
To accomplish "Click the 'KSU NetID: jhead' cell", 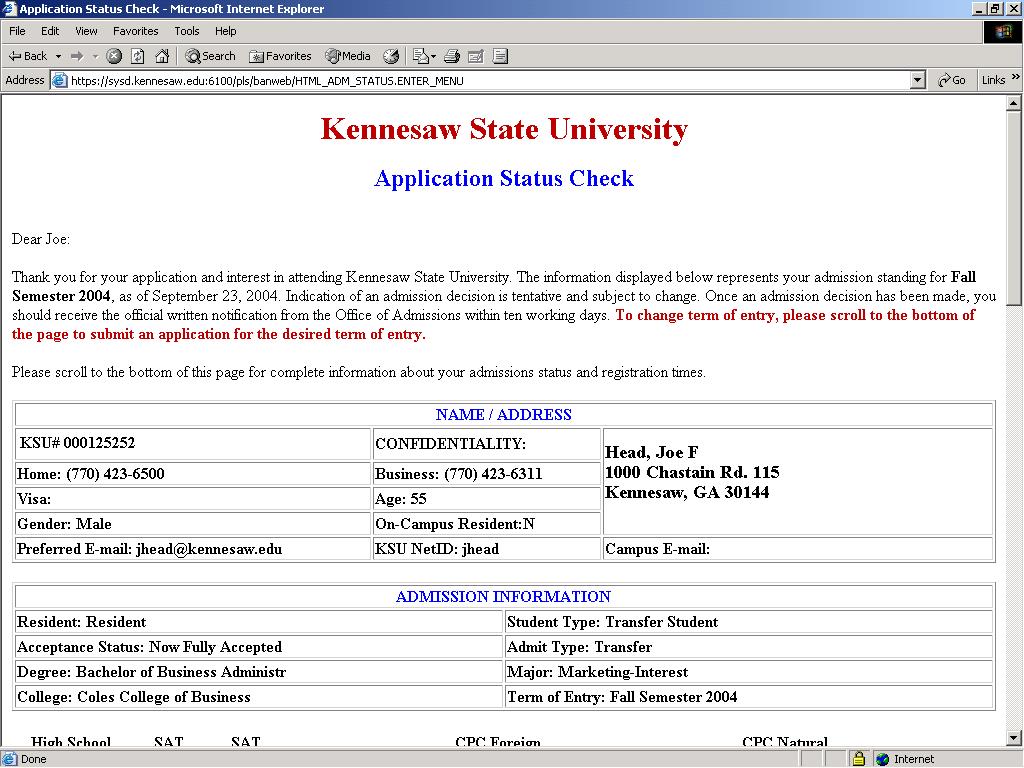I will (x=486, y=549).
